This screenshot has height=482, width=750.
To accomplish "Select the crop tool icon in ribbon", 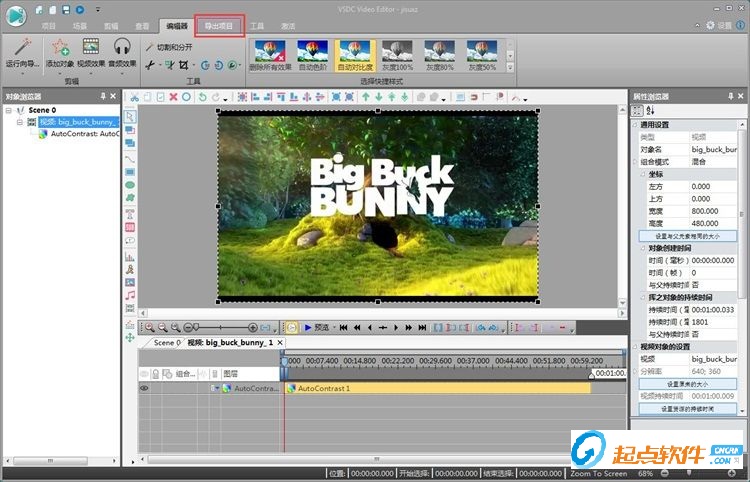I will [x=184, y=65].
